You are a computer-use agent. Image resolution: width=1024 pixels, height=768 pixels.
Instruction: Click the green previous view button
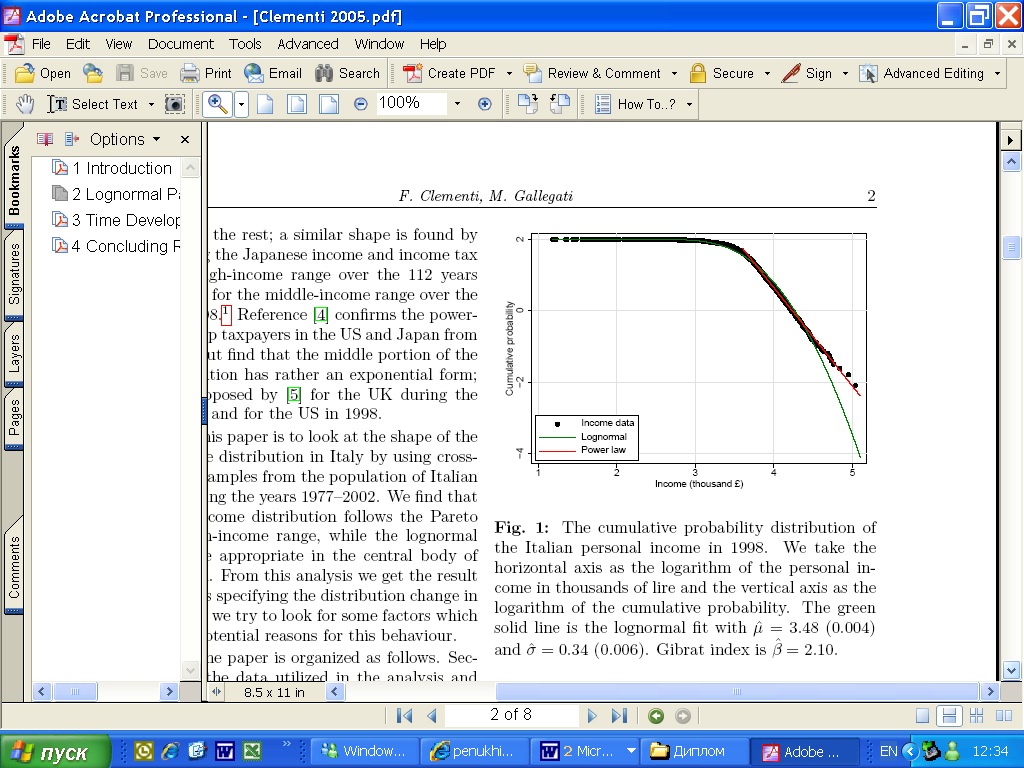(x=656, y=716)
